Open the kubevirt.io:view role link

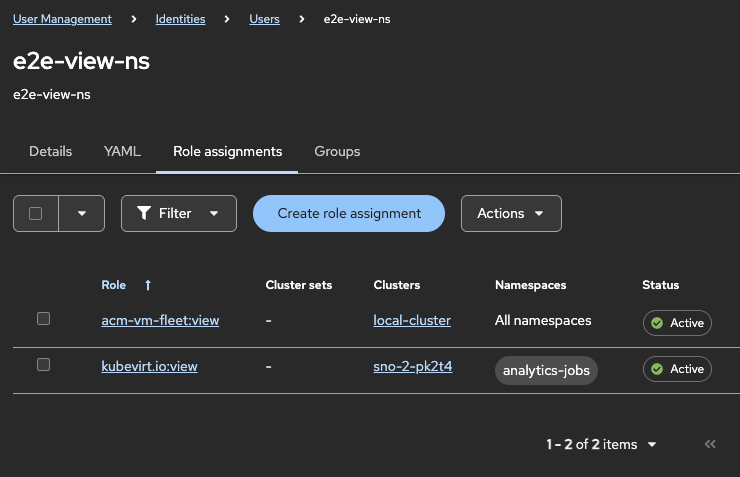tap(149, 366)
